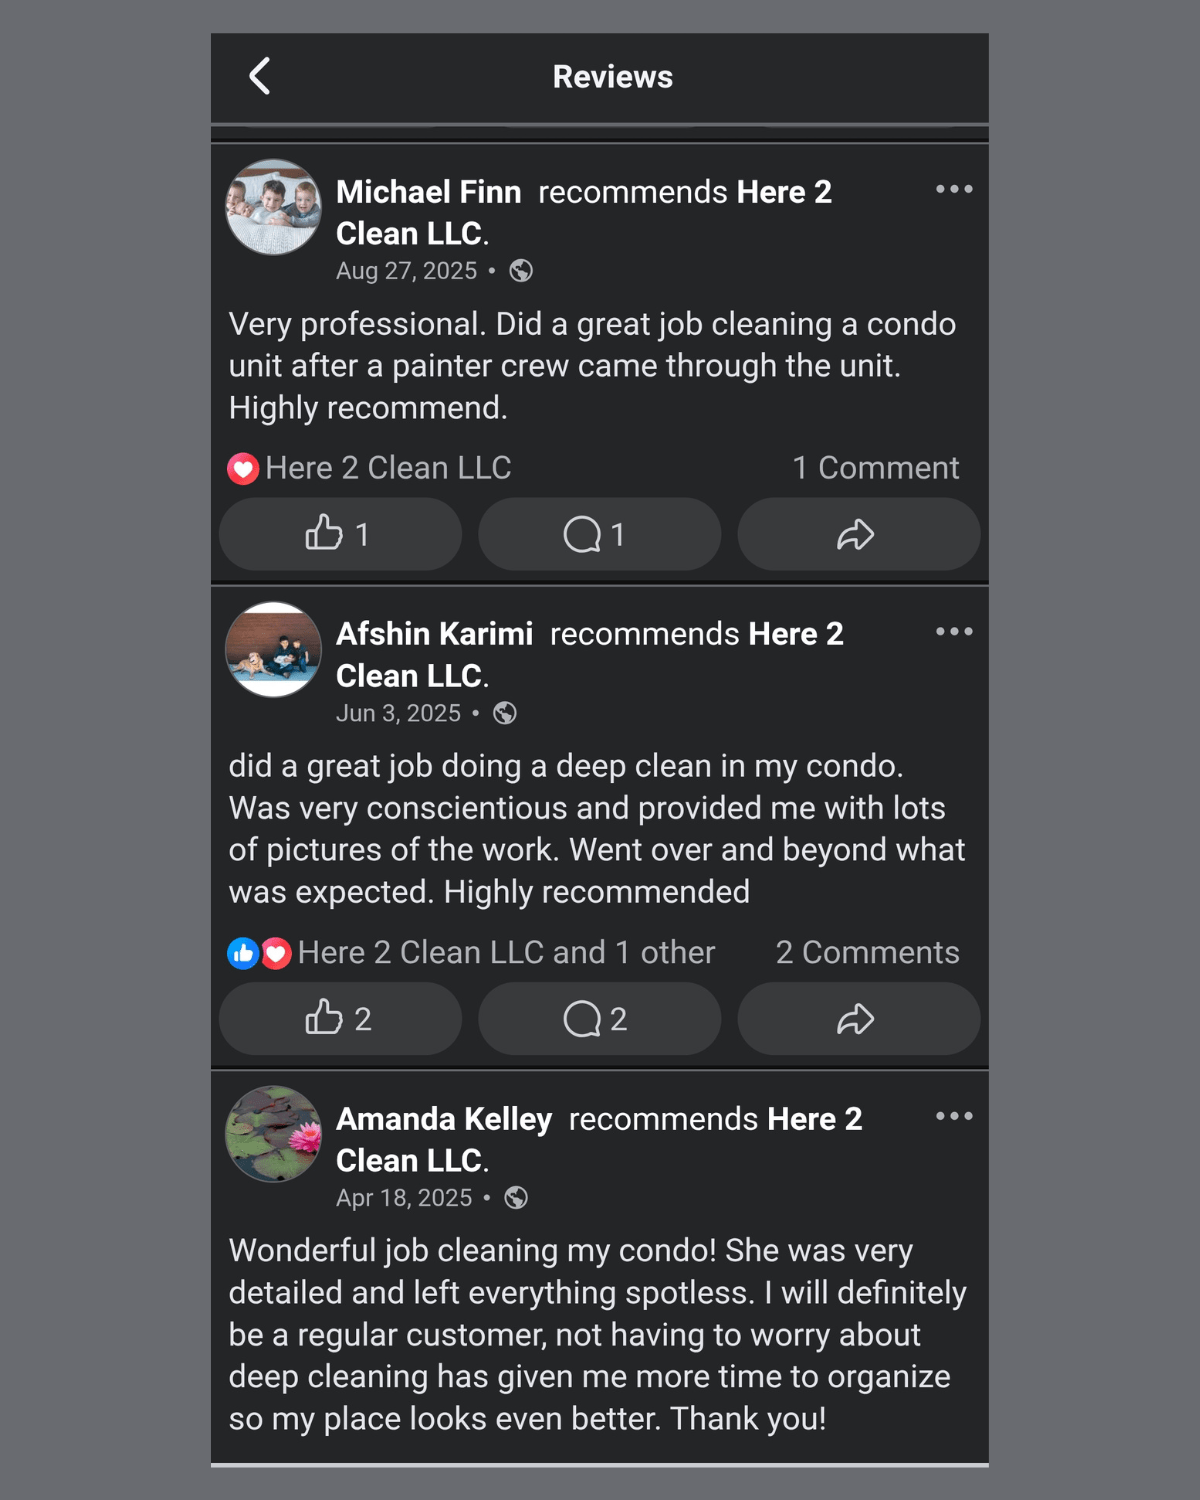Viewport: 1200px width, 1500px height.
Task: Share Afshin Karimi's review
Action: pos(858,1018)
